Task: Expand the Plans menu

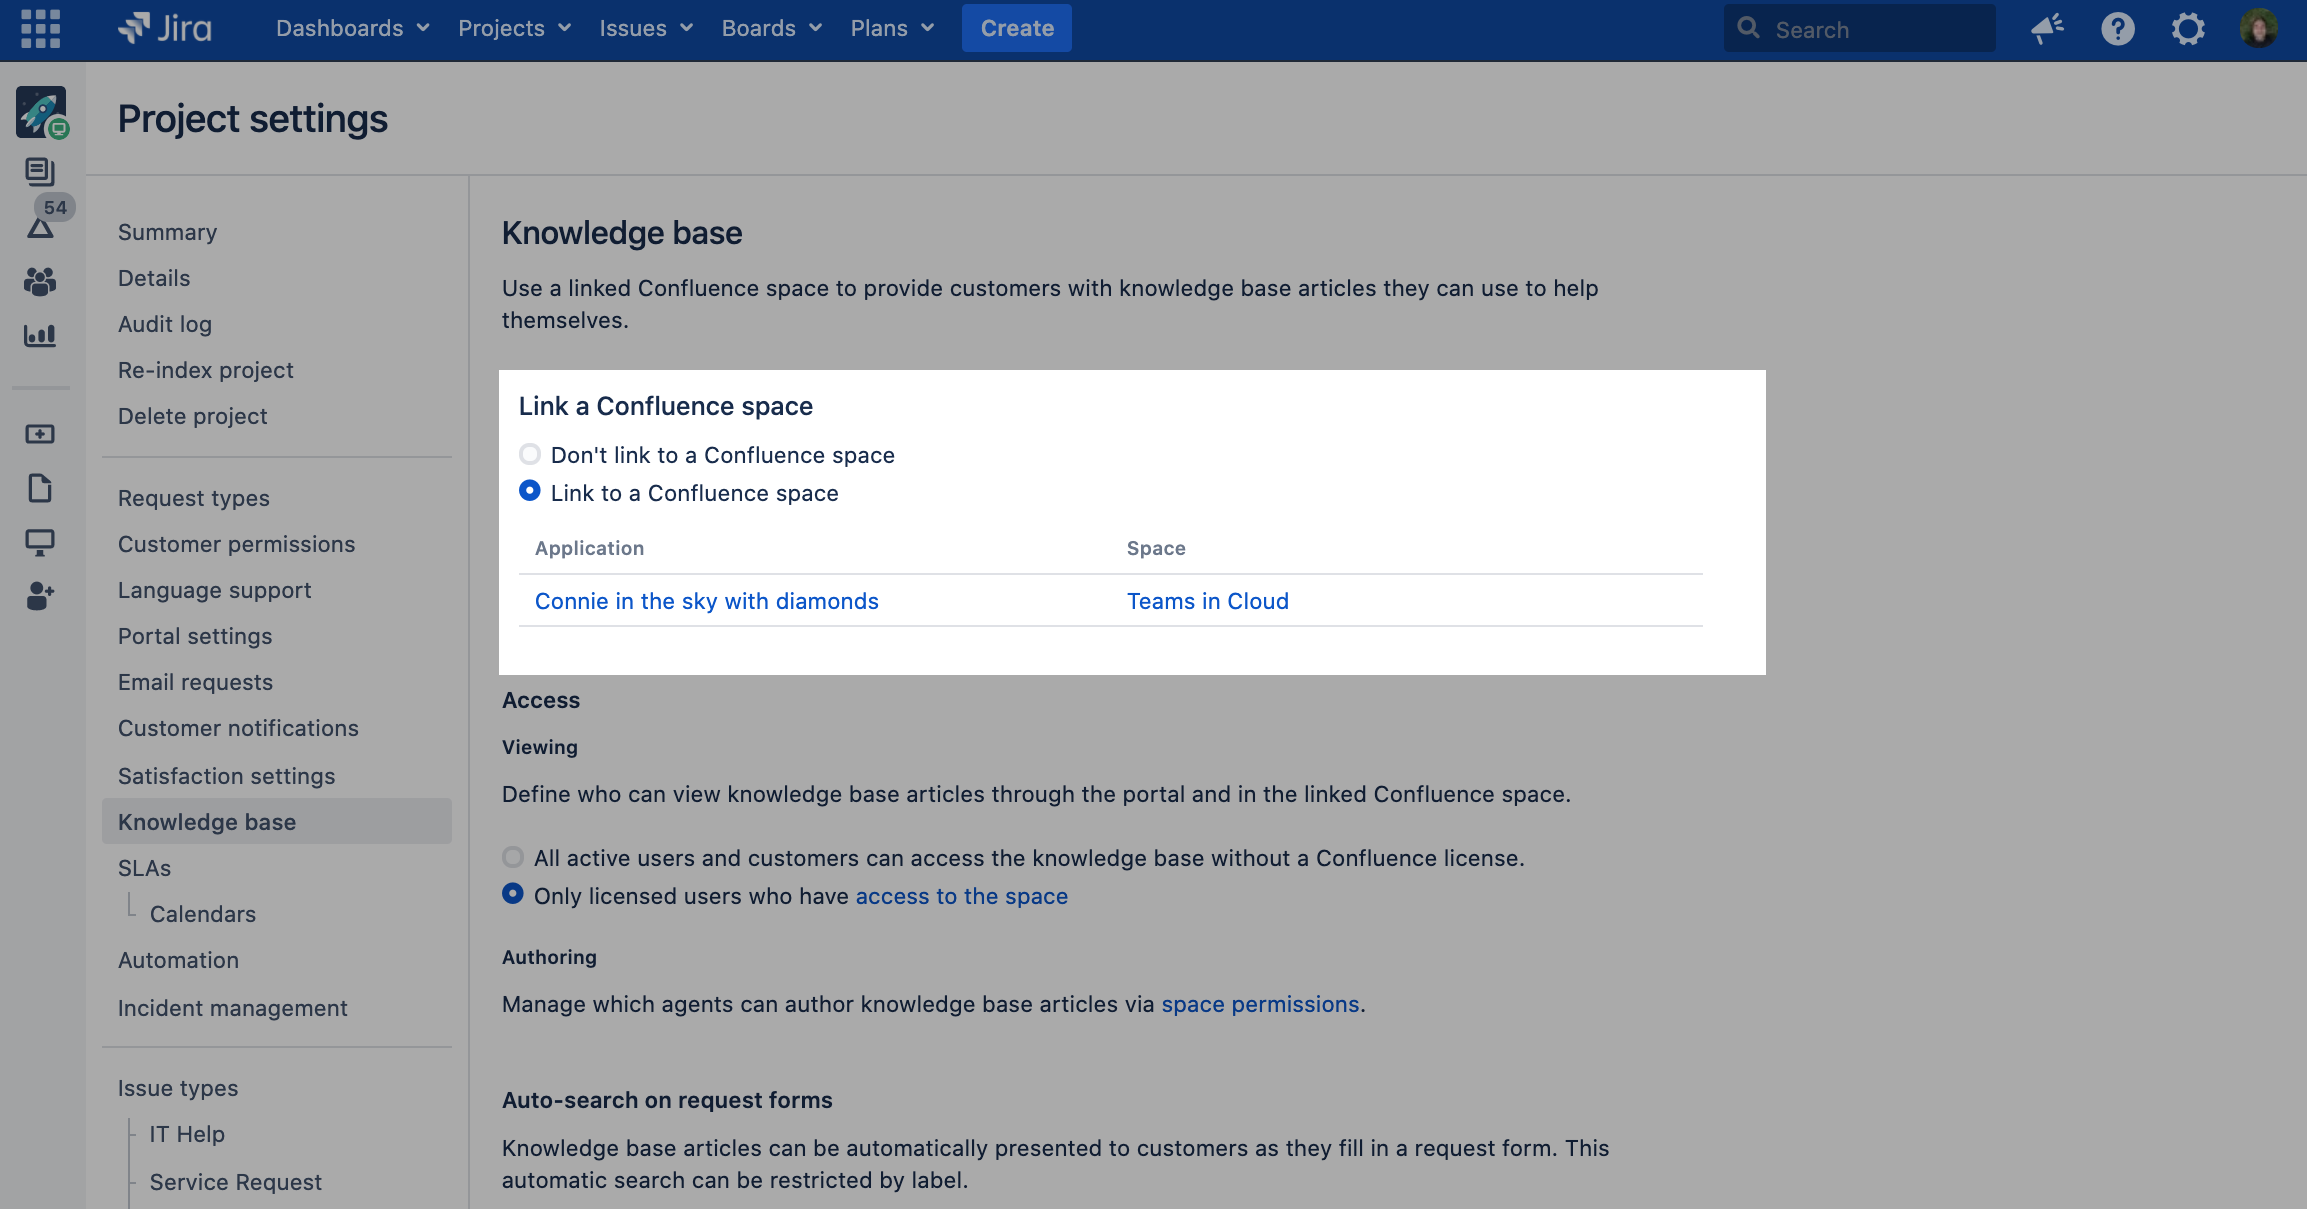Action: point(891,28)
